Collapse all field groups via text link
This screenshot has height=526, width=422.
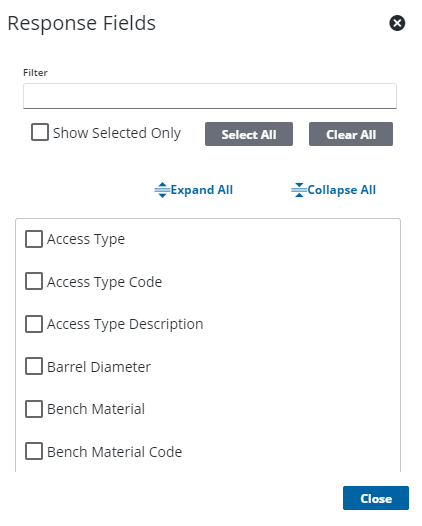(341, 190)
